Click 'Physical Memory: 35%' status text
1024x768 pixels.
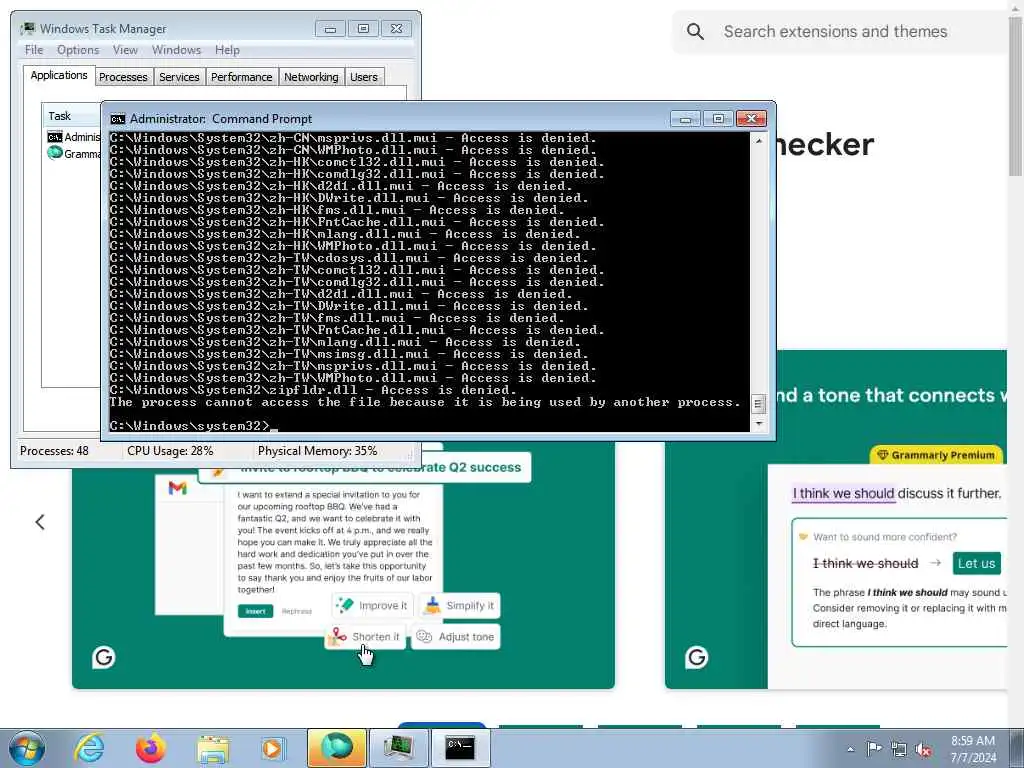(x=317, y=451)
